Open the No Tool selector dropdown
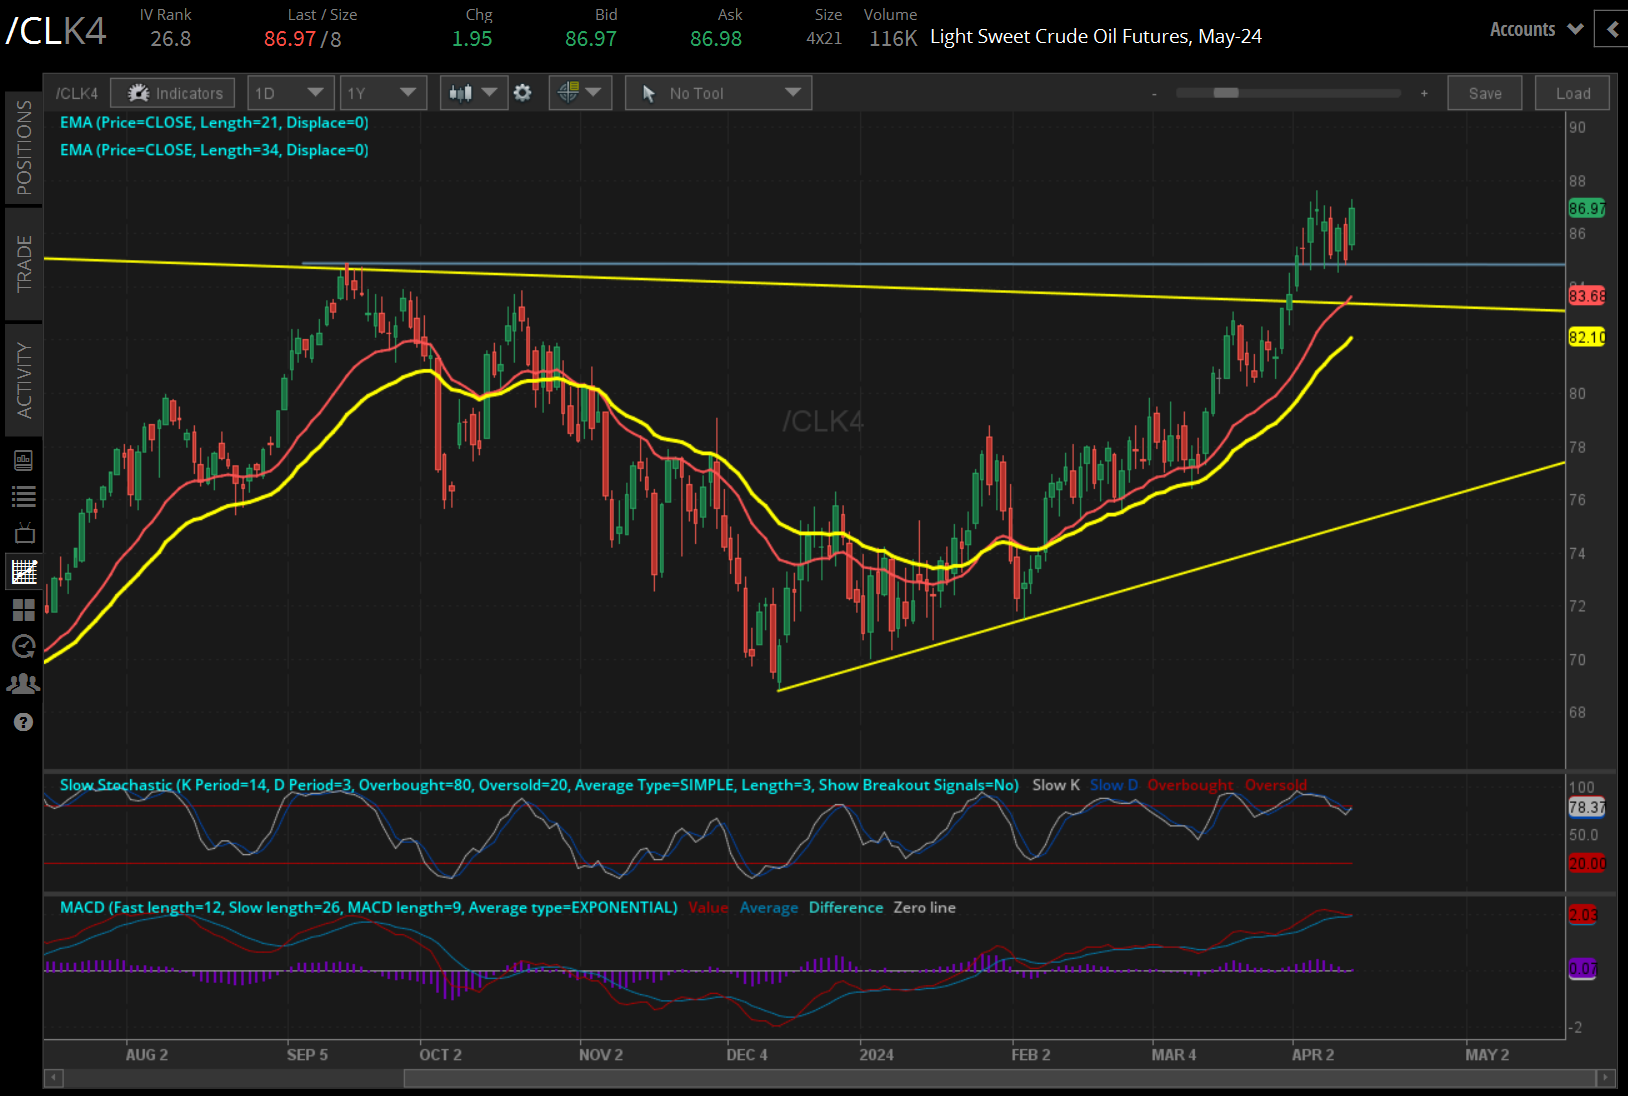The height and width of the screenshot is (1096, 1628). coord(718,92)
